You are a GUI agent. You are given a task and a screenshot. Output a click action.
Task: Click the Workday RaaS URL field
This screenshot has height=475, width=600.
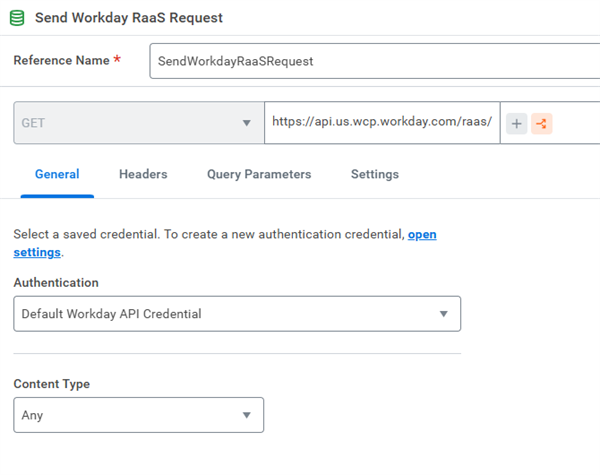click(382, 122)
